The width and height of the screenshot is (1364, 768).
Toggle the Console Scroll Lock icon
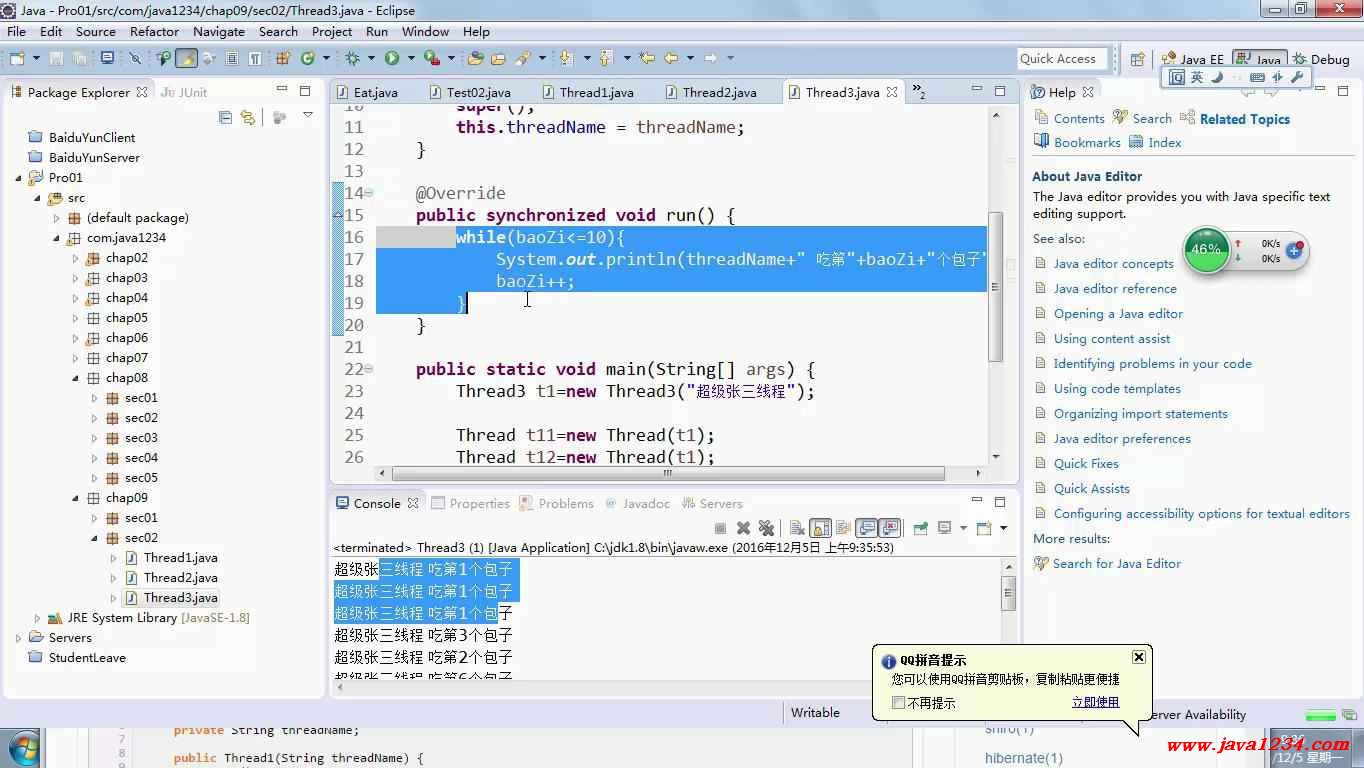click(x=820, y=528)
